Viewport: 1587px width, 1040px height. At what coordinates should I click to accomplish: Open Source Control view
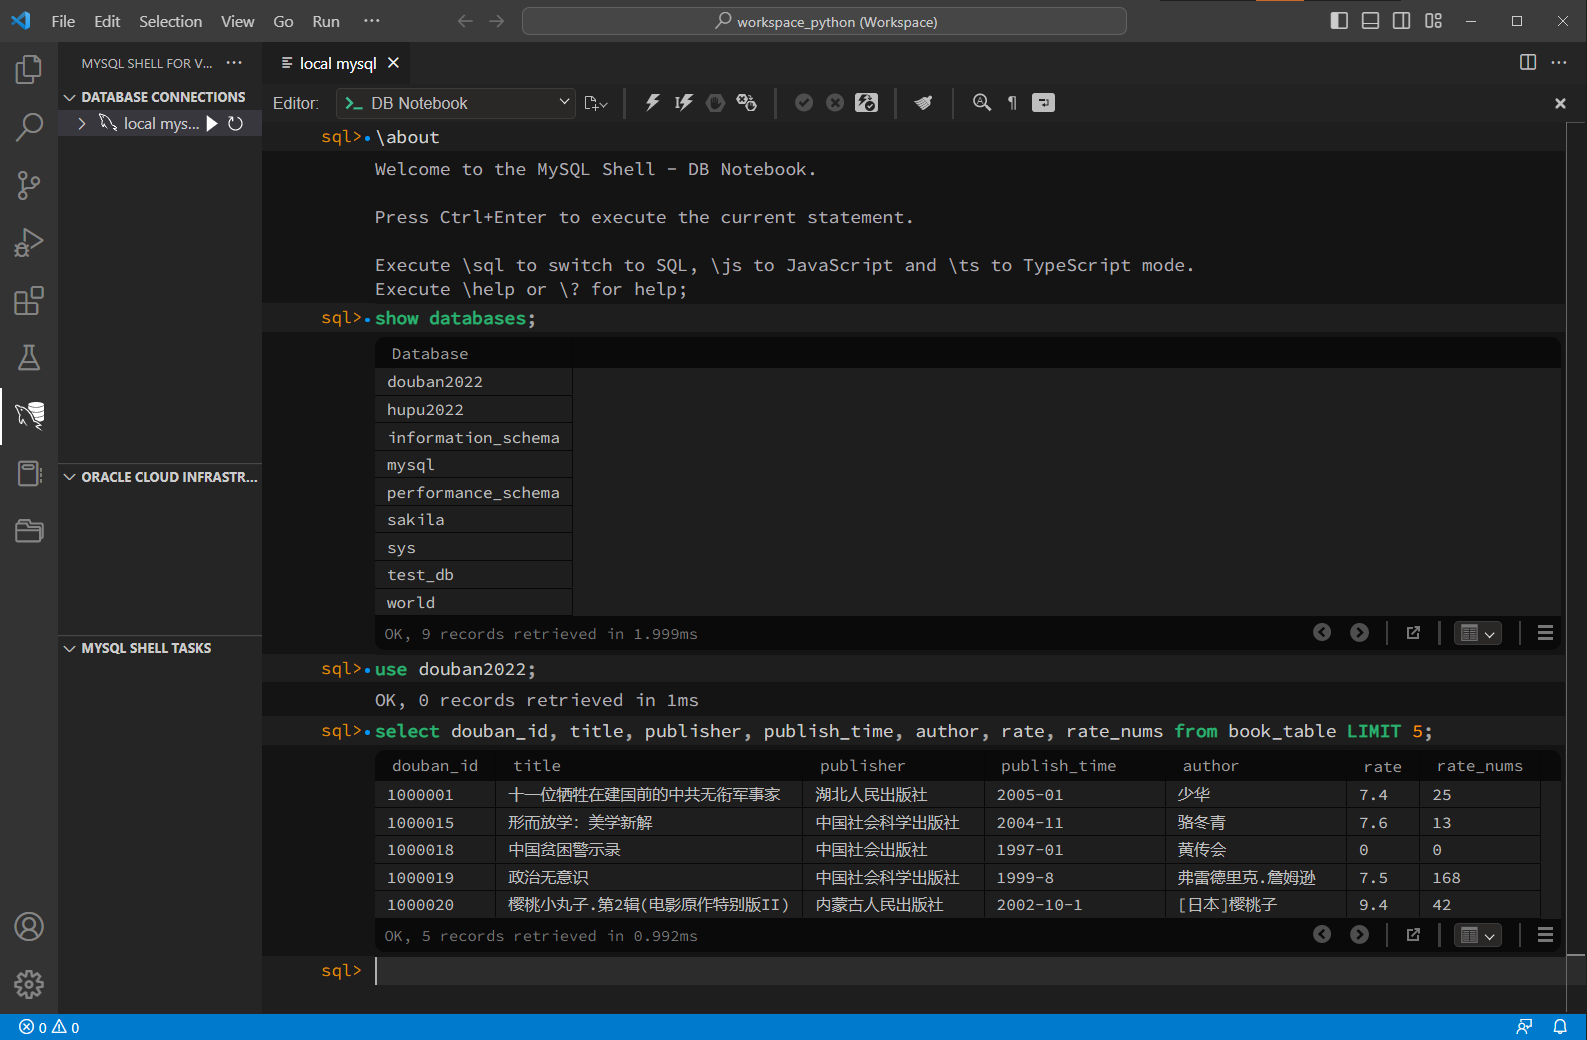(29, 185)
